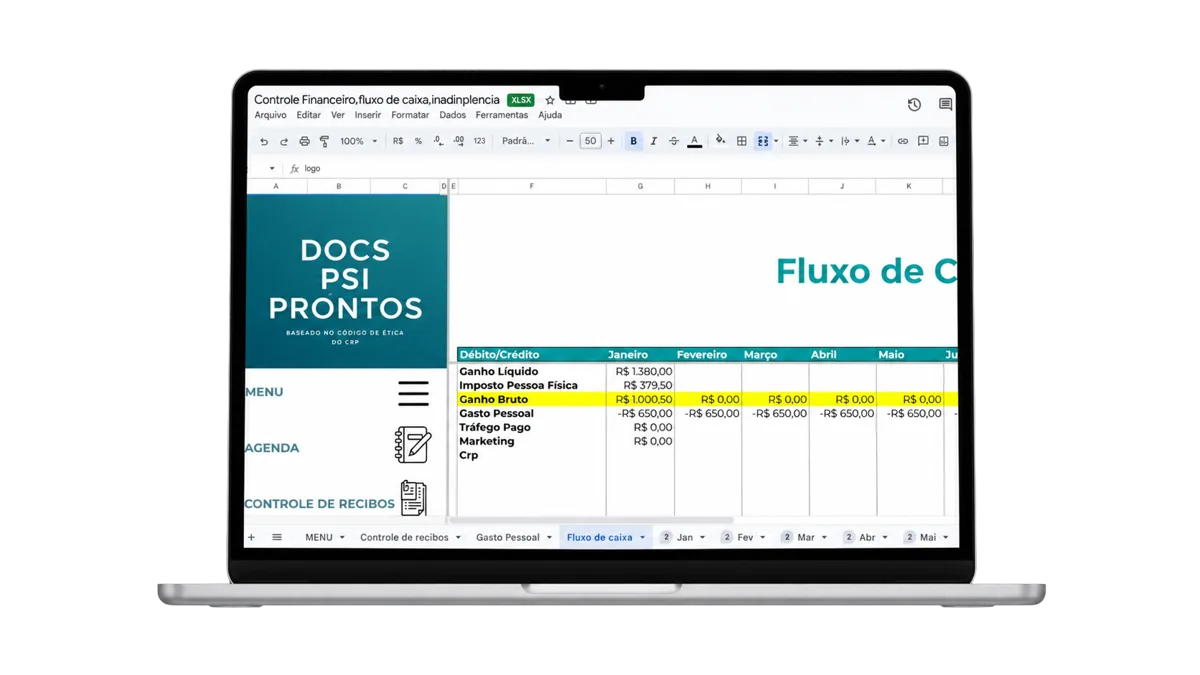Switch to the Jan sheet tab
Image resolution: width=1200 pixels, height=675 pixels.
click(x=685, y=538)
